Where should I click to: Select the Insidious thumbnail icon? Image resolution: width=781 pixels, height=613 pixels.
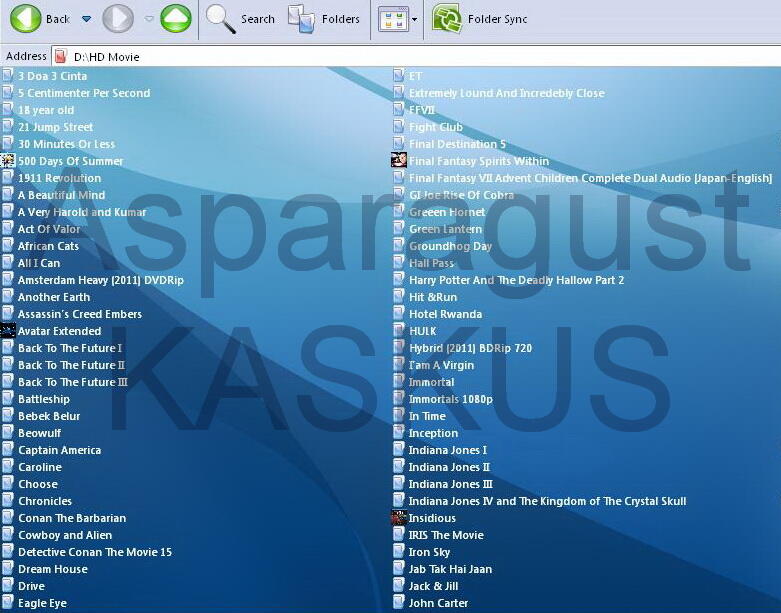pos(399,518)
